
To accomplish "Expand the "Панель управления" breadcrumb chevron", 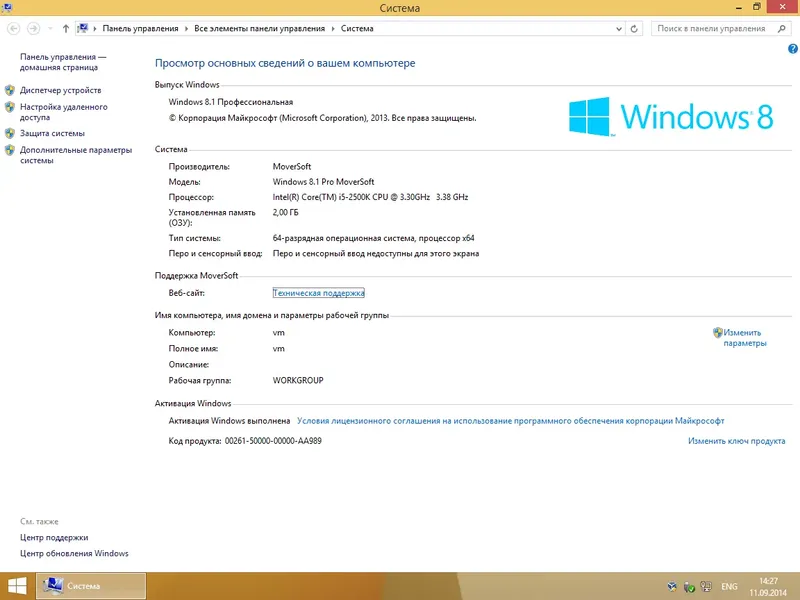I will [185, 28].
